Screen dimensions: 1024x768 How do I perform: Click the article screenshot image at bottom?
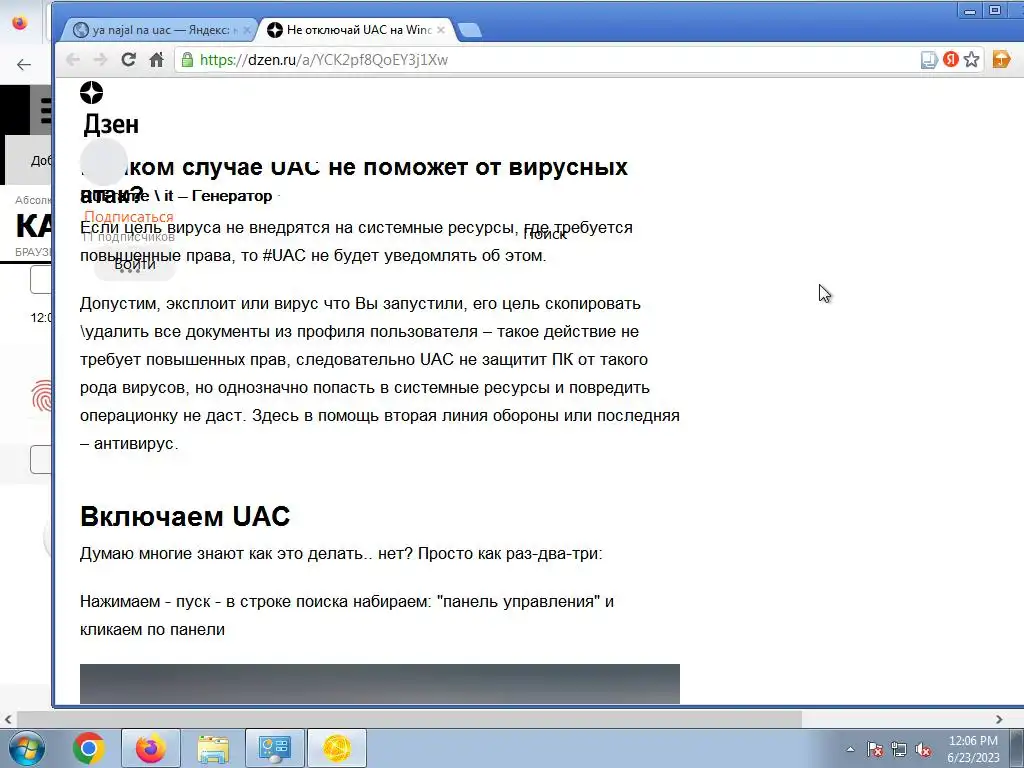click(x=379, y=684)
